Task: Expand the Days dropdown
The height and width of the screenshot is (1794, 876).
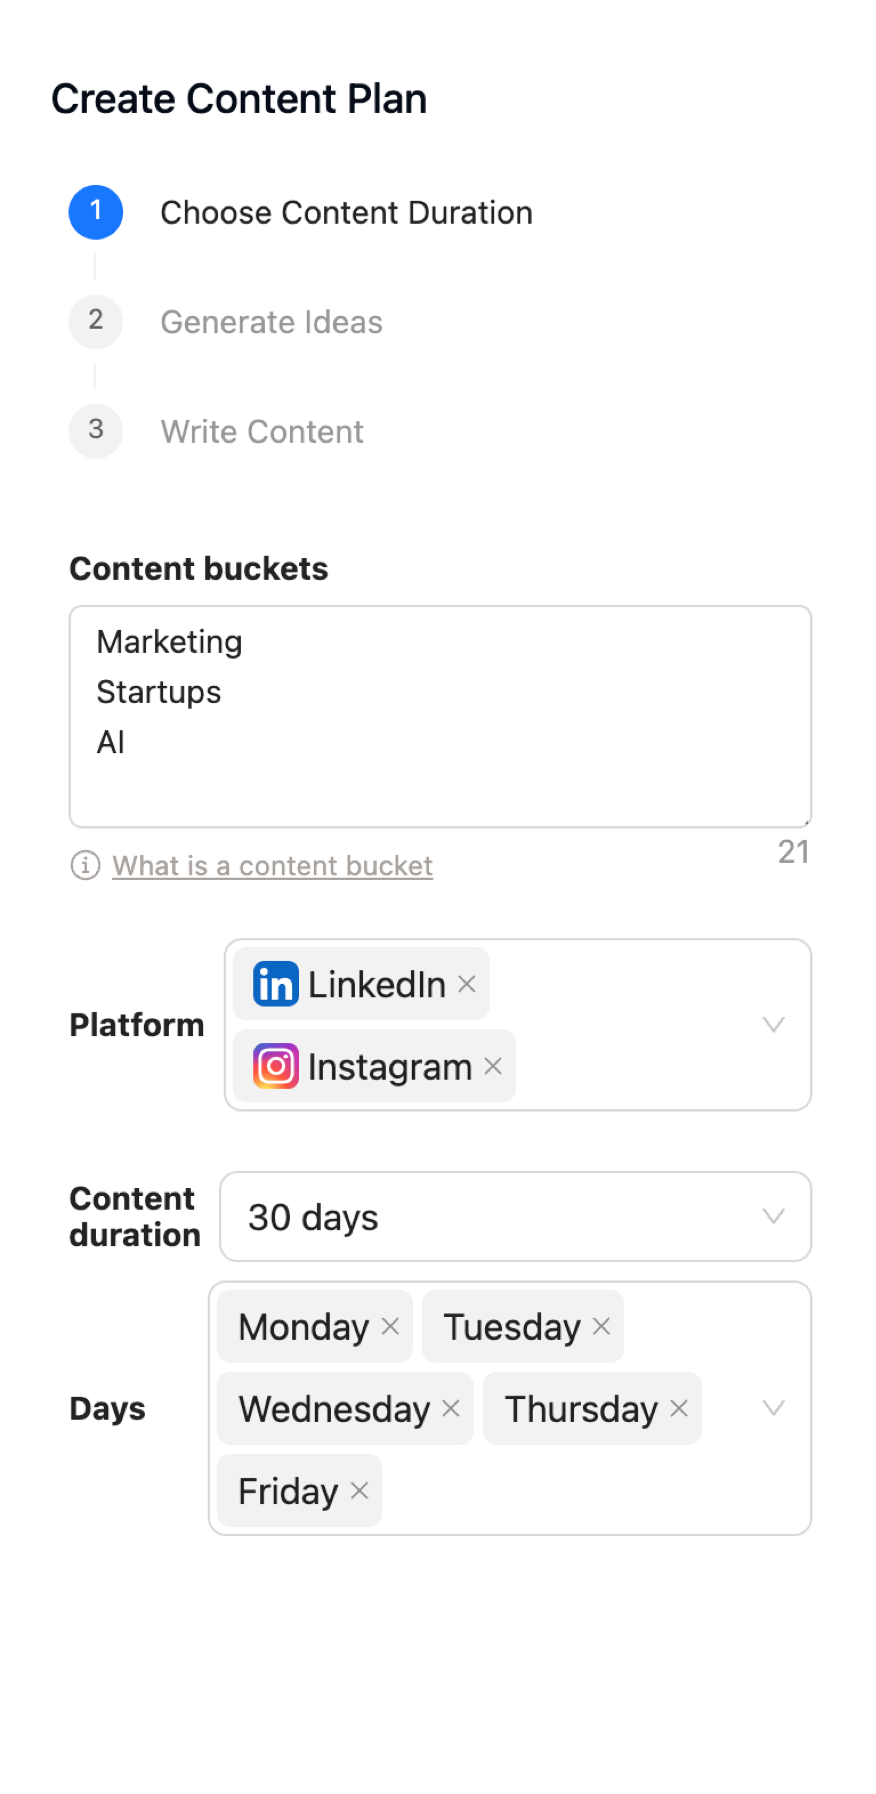Action: click(772, 1408)
